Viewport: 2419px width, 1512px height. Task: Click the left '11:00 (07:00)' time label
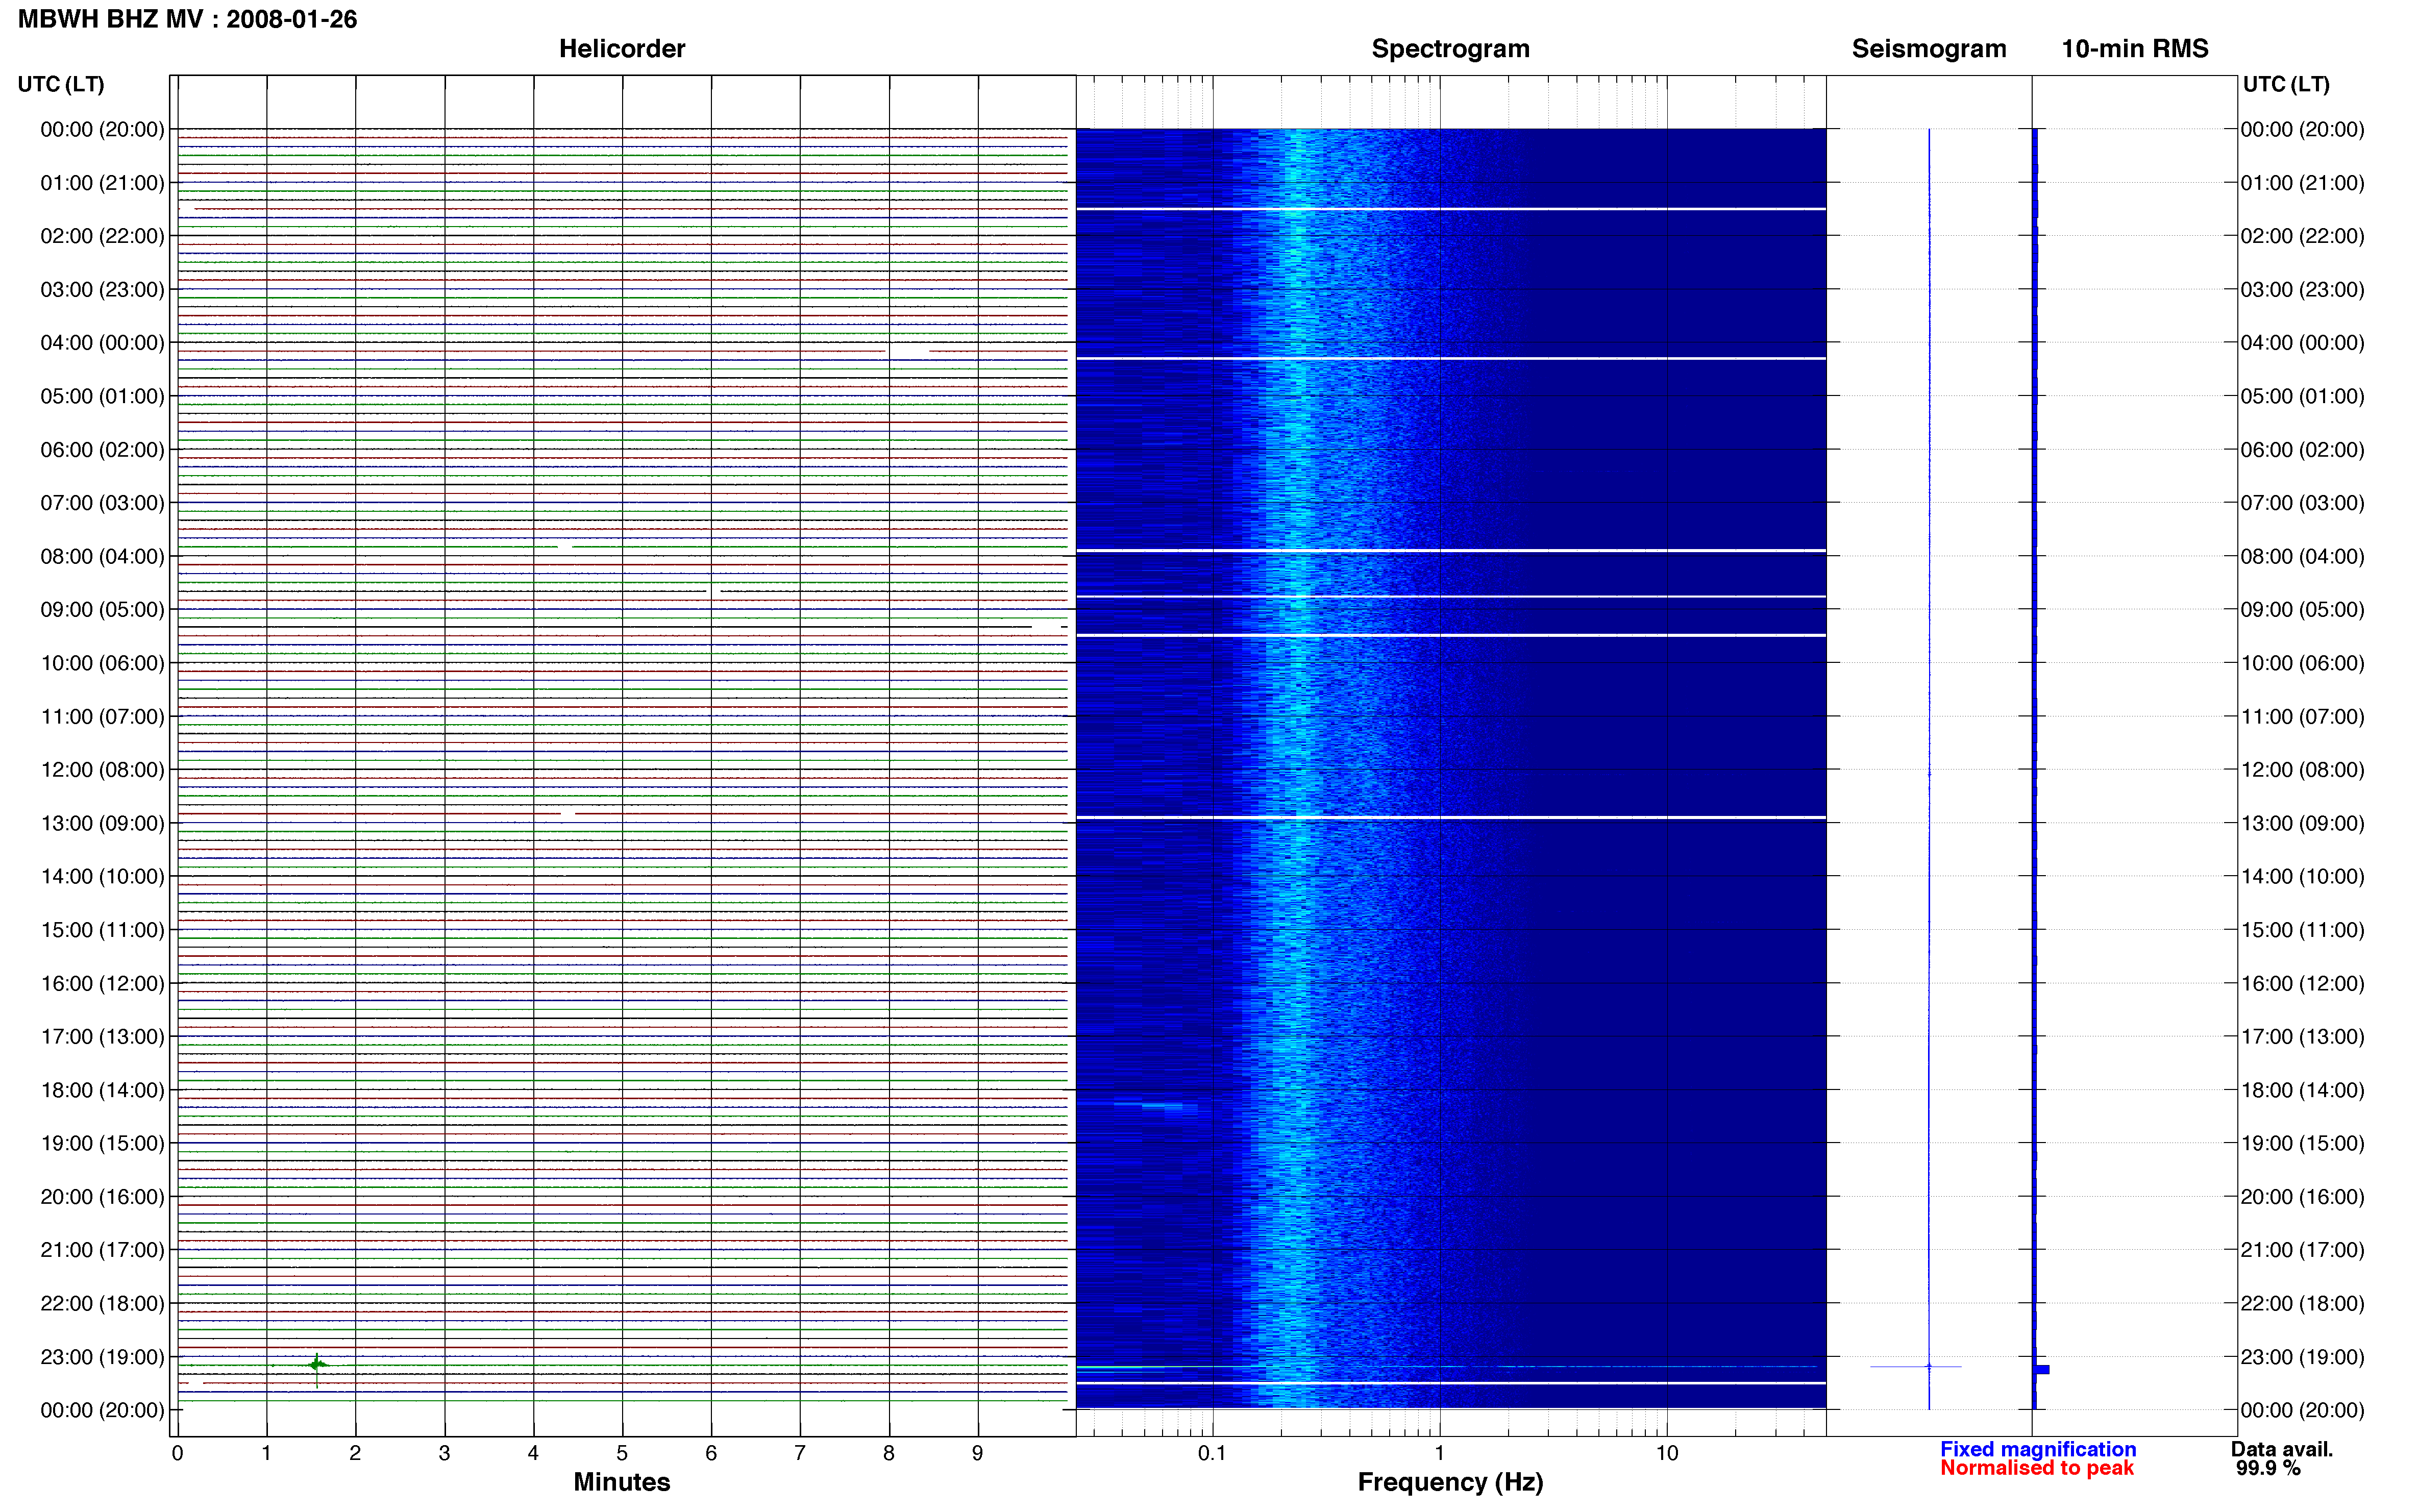pos(102,716)
